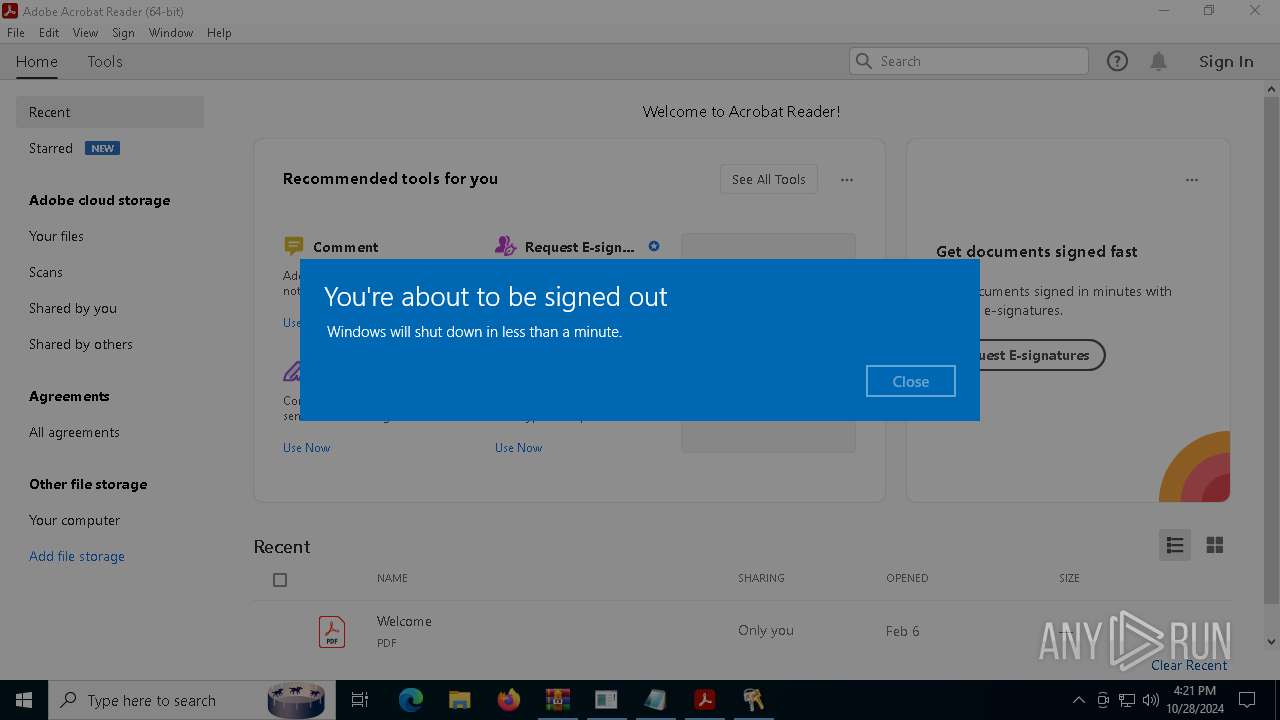Click the clock showing 4:21 PM
The height and width of the screenshot is (720, 1280).
[x=1194, y=691]
